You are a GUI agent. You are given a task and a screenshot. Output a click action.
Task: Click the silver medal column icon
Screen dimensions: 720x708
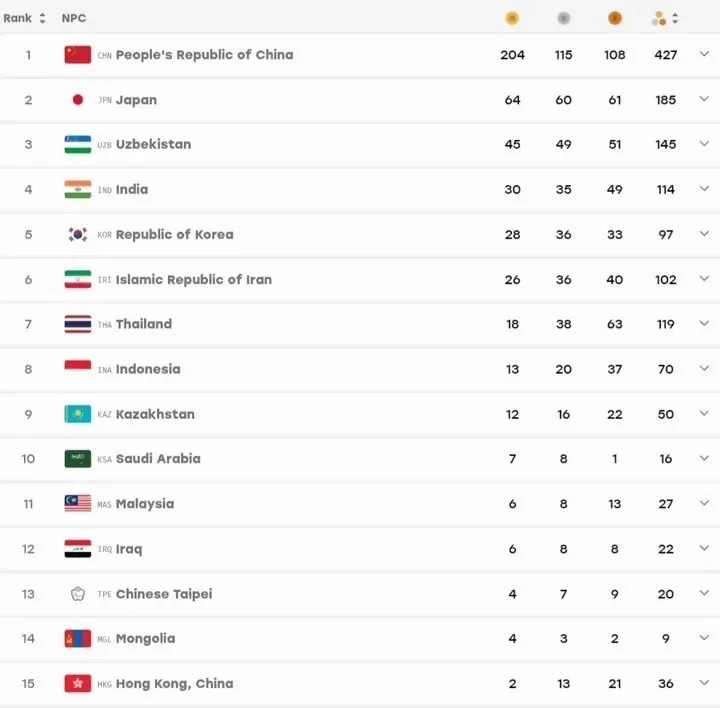pos(563,18)
